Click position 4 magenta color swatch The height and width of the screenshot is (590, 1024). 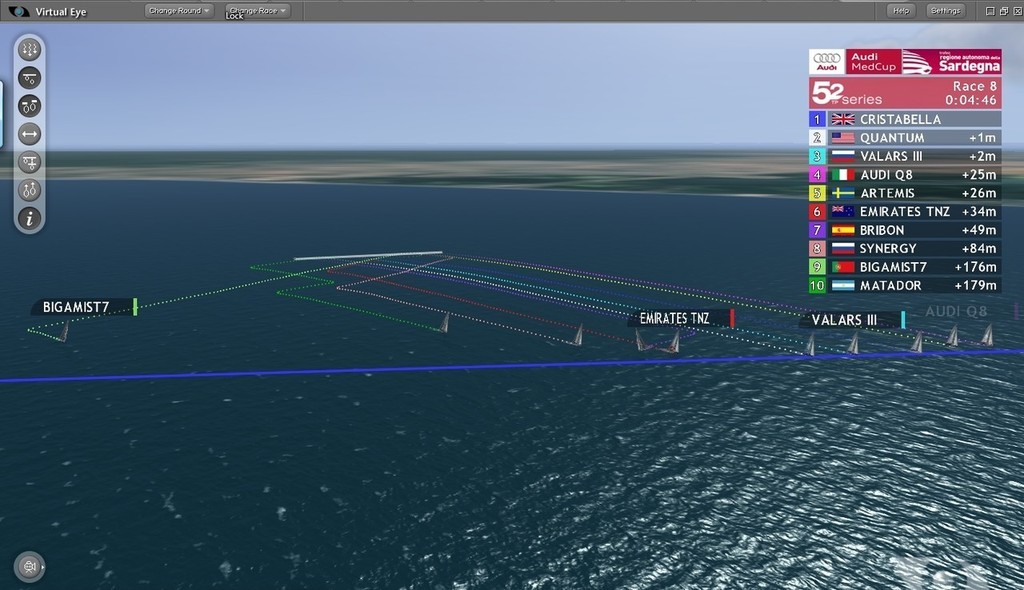coord(817,174)
